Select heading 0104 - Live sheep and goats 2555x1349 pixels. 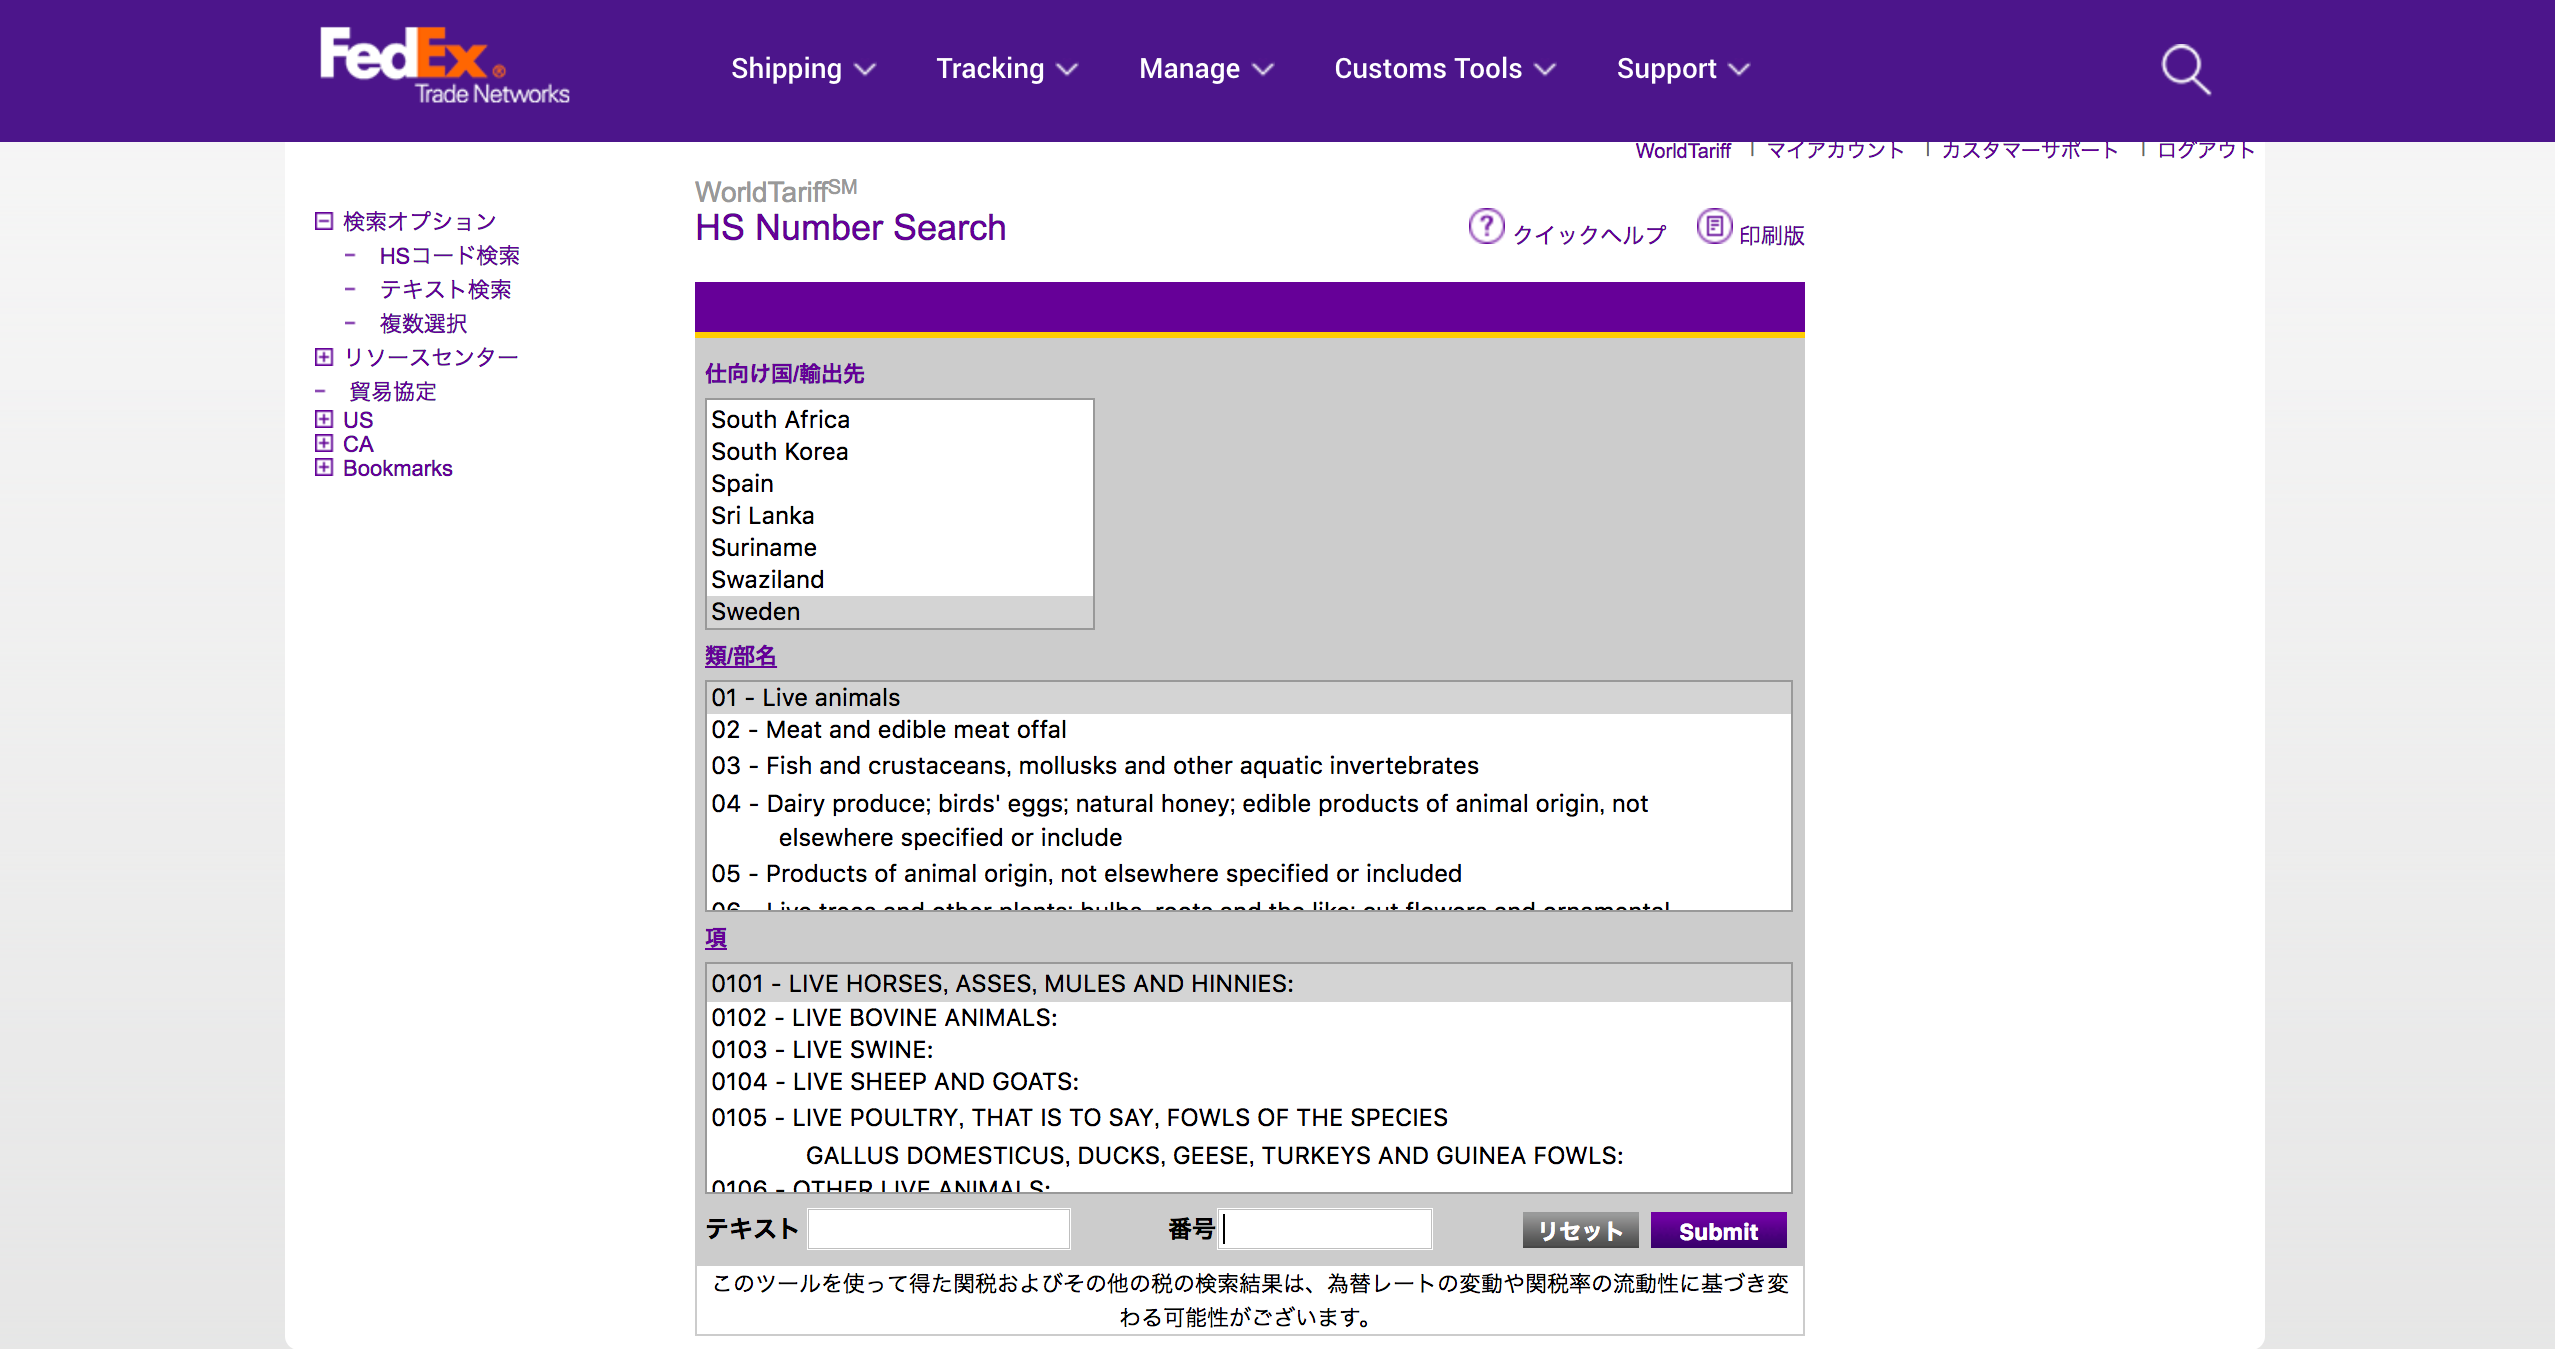click(x=1248, y=1082)
